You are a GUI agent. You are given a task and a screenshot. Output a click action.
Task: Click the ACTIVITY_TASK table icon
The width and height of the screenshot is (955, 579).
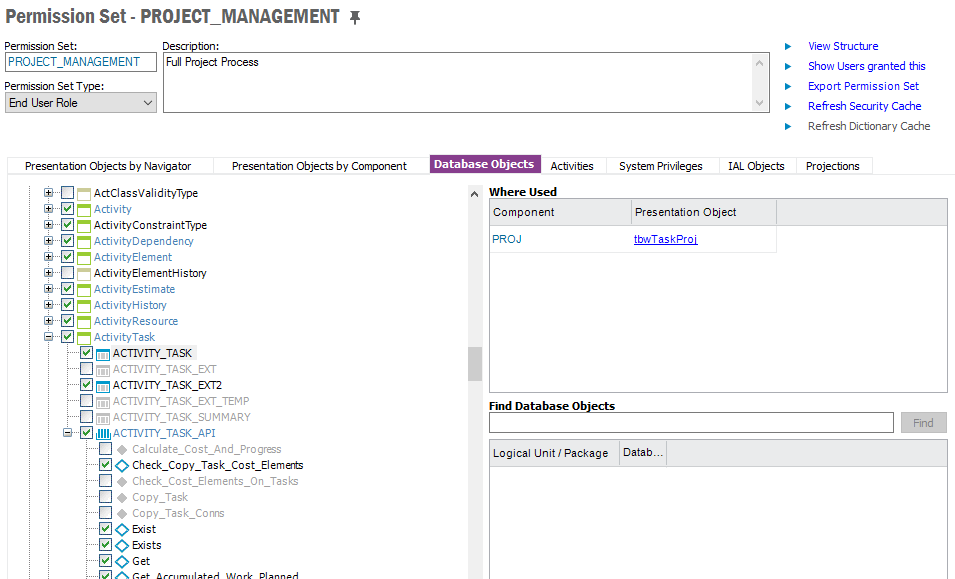point(103,353)
